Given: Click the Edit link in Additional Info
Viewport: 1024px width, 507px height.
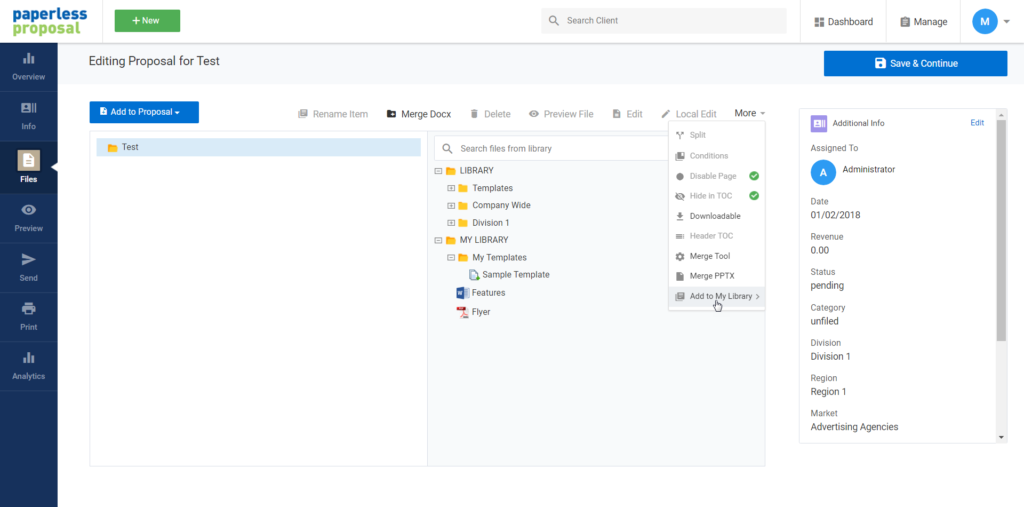Looking at the screenshot, I should pos(977,123).
